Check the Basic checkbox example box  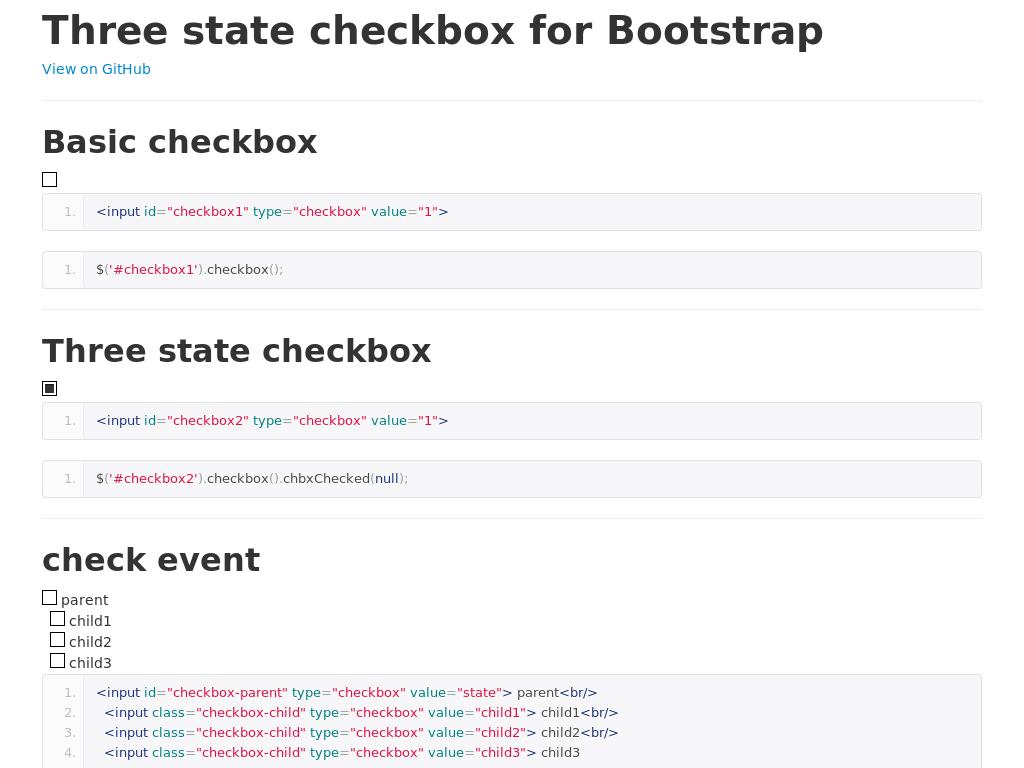tap(50, 180)
